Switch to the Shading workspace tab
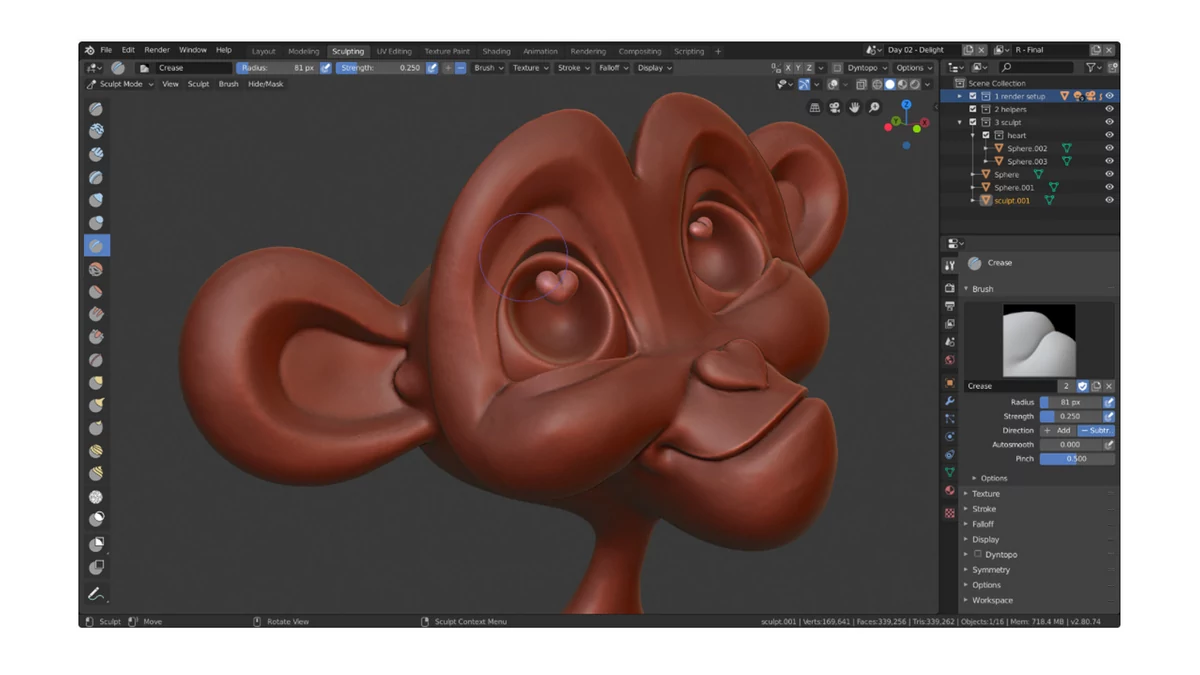Screen dimensions: 1200x675 (496, 51)
